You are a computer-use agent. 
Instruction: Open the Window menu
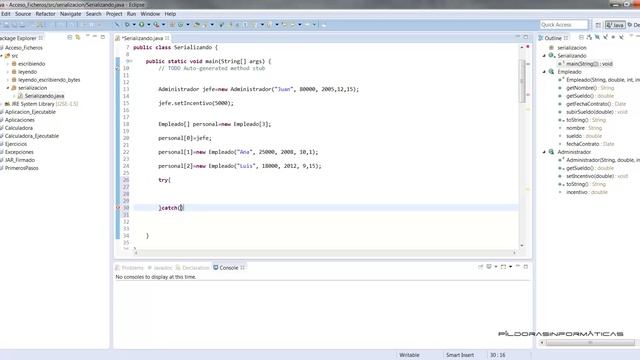tap(150, 13)
